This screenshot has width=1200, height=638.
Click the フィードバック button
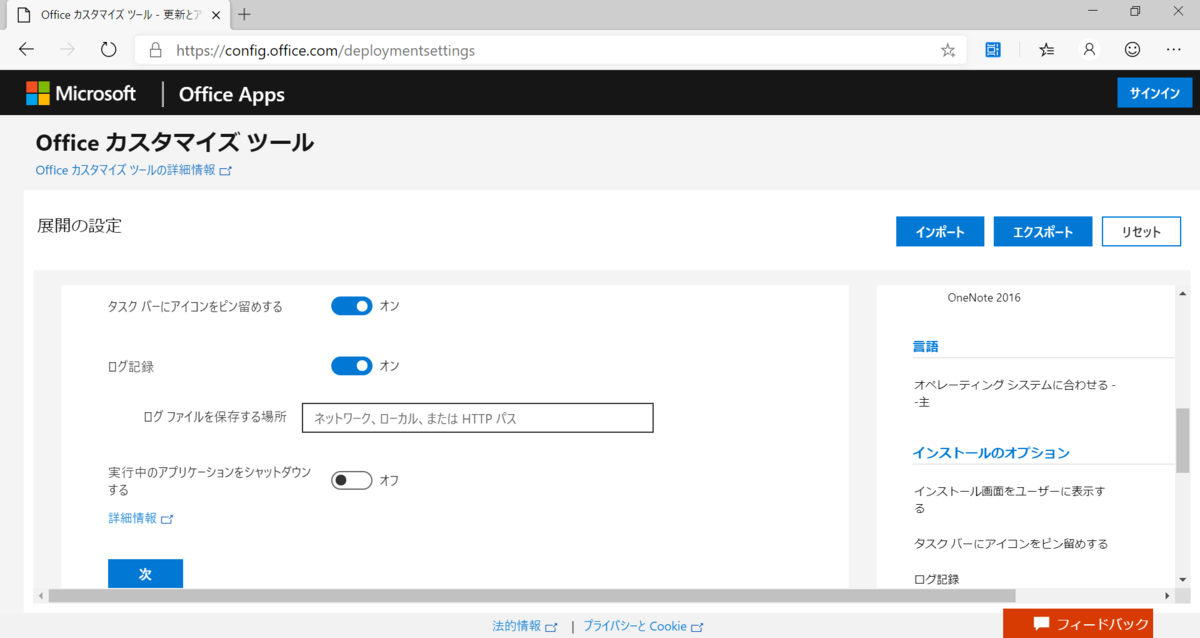[x=1078, y=623]
